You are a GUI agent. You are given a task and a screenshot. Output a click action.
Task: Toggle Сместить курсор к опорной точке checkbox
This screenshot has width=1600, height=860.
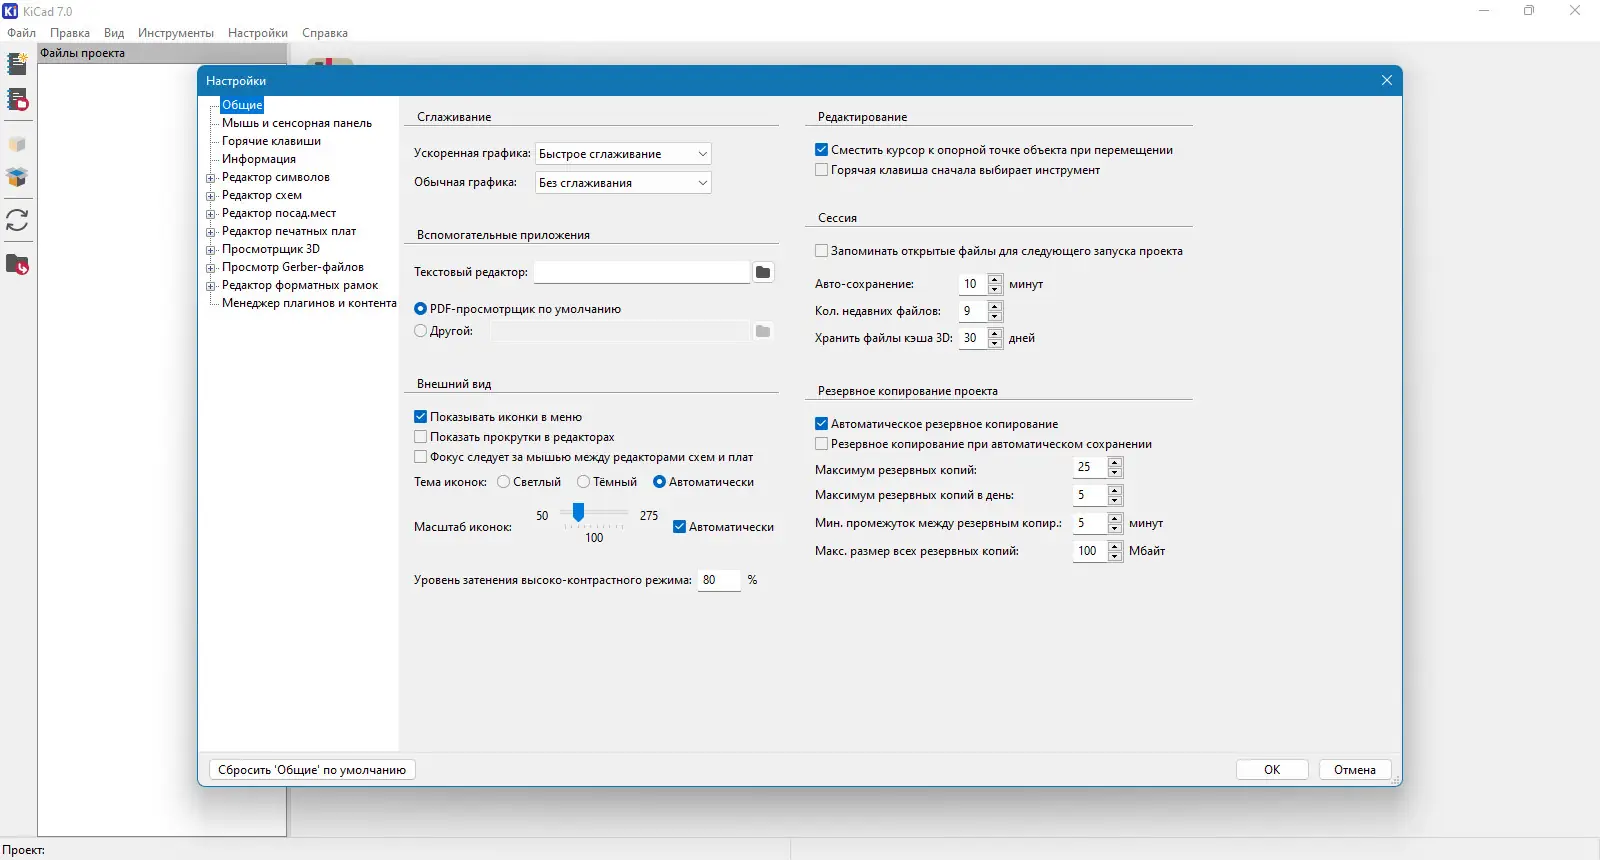(821, 150)
